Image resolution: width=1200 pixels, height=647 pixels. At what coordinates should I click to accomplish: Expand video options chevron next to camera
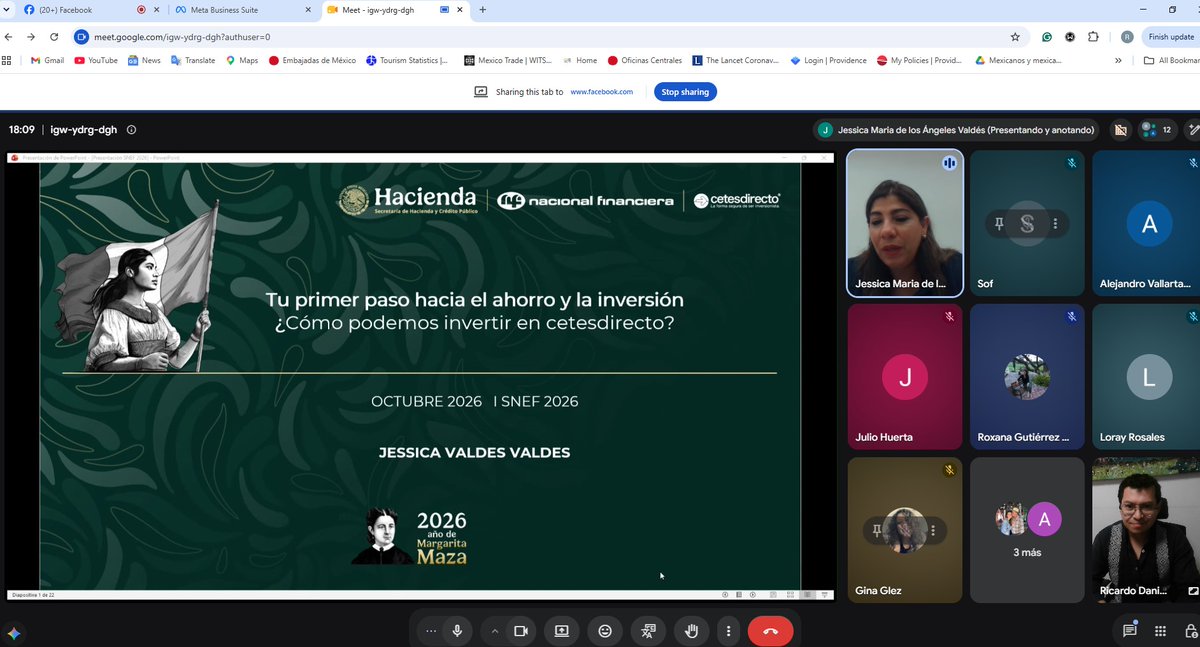pyautogui.click(x=494, y=631)
